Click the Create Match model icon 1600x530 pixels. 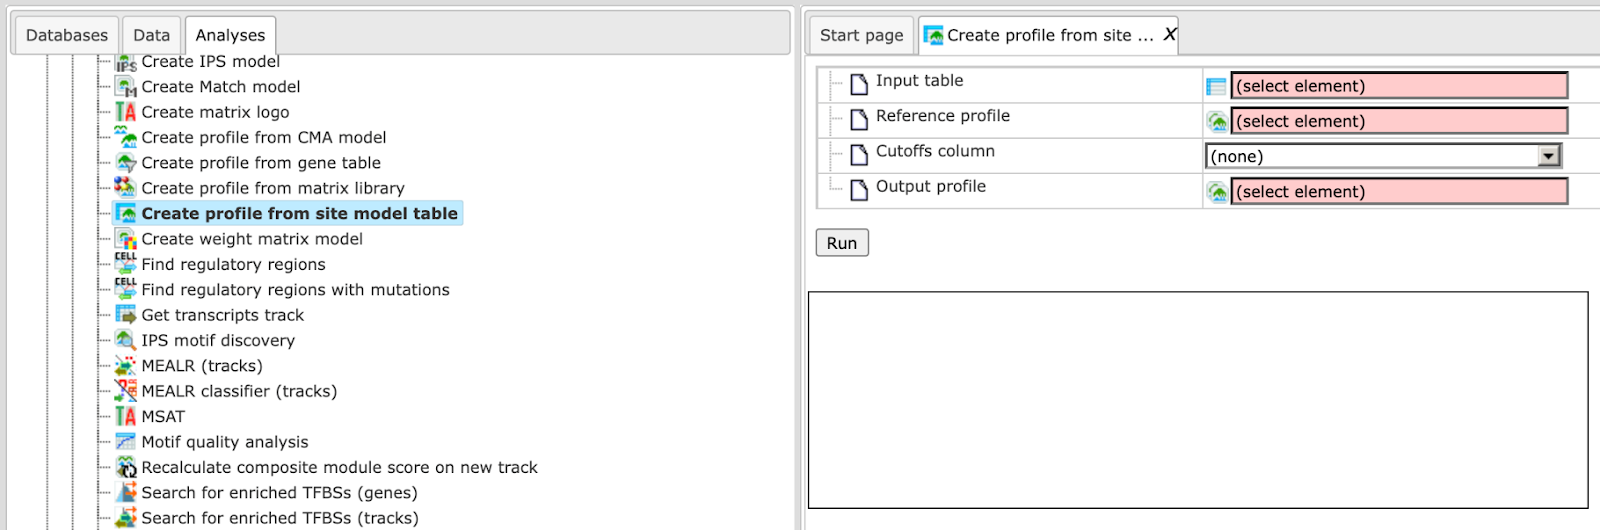coord(125,86)
